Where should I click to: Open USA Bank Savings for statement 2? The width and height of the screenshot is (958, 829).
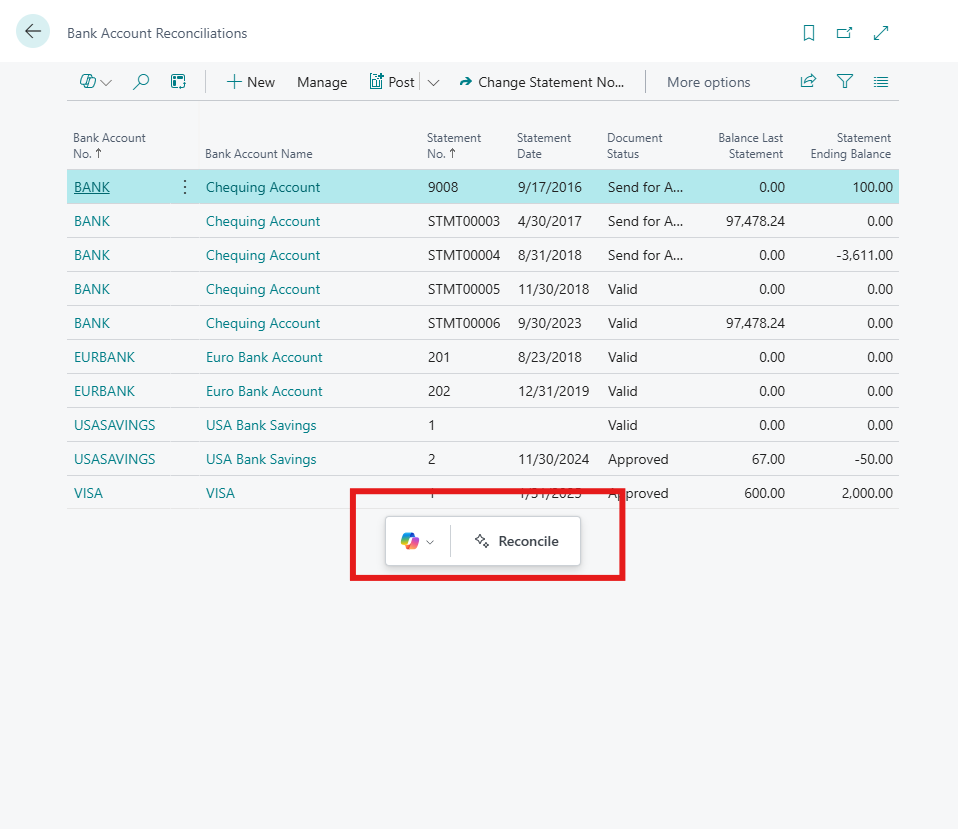[261, 459]
